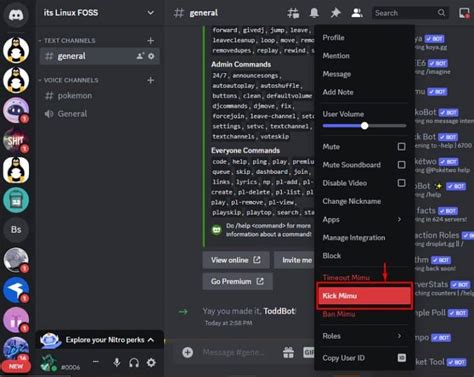Toggle the Mute Soundboard checkbox
Image resolution: width=474 pixels, height=377 pixels.
(402, 165)
